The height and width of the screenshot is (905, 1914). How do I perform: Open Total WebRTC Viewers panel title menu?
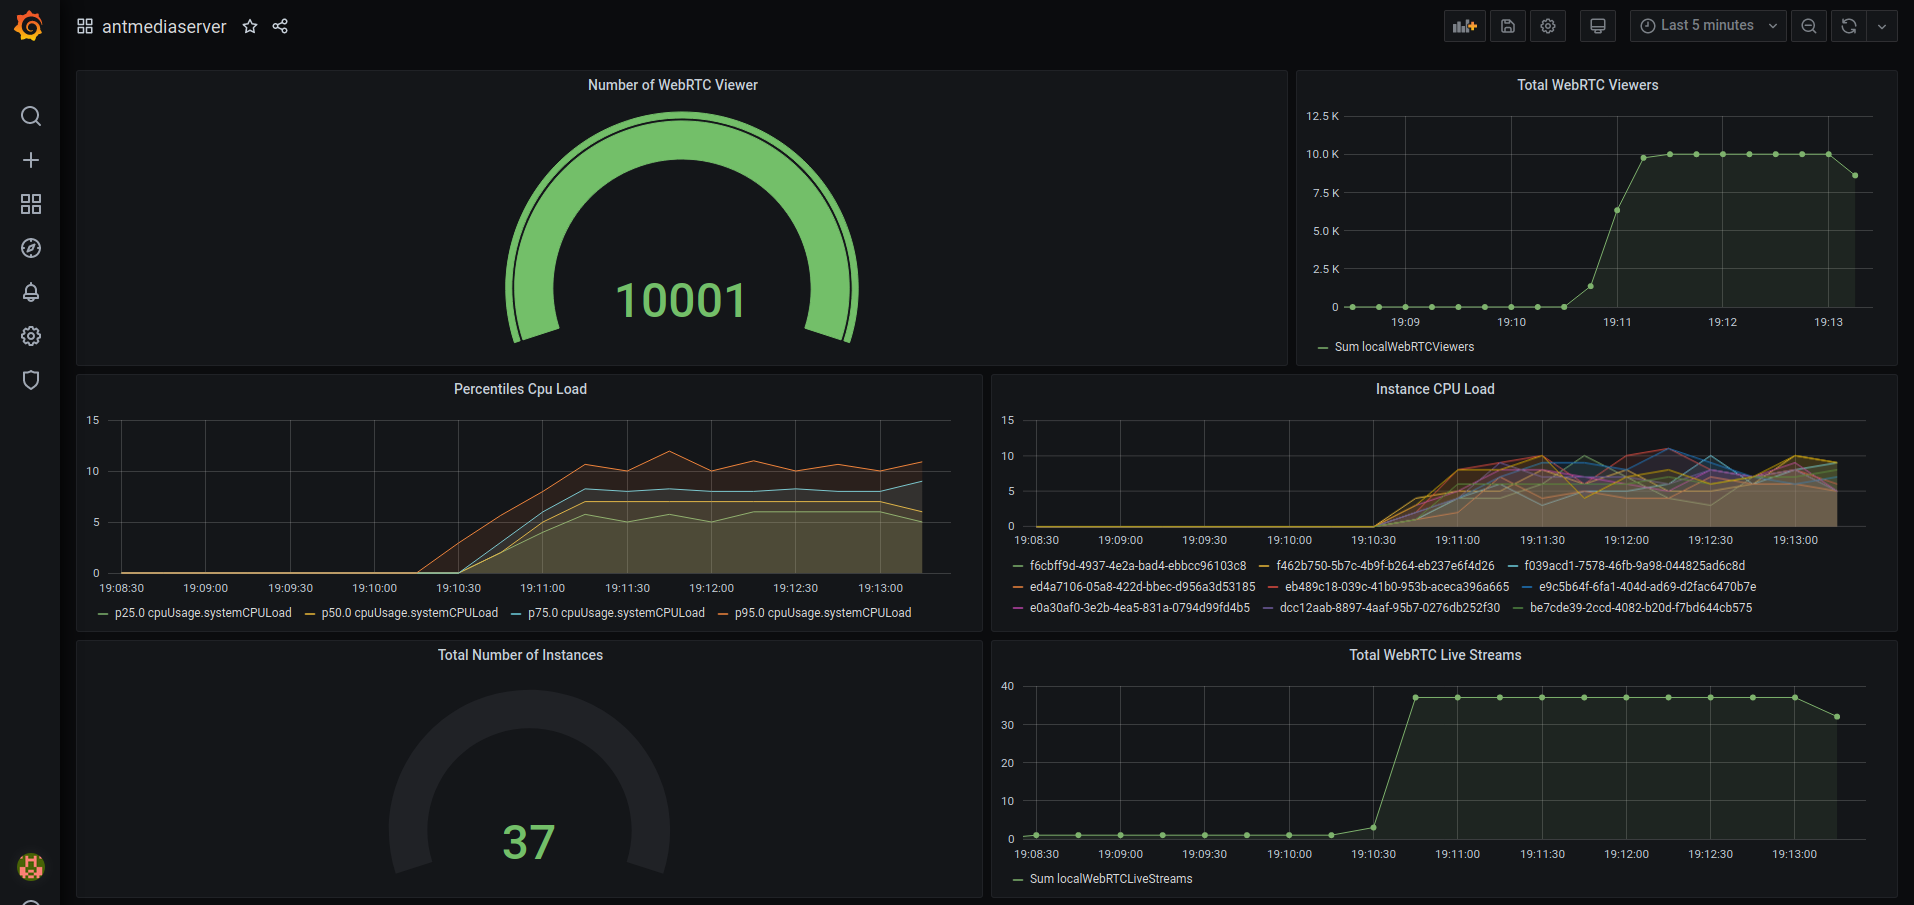coord(1588,85)
